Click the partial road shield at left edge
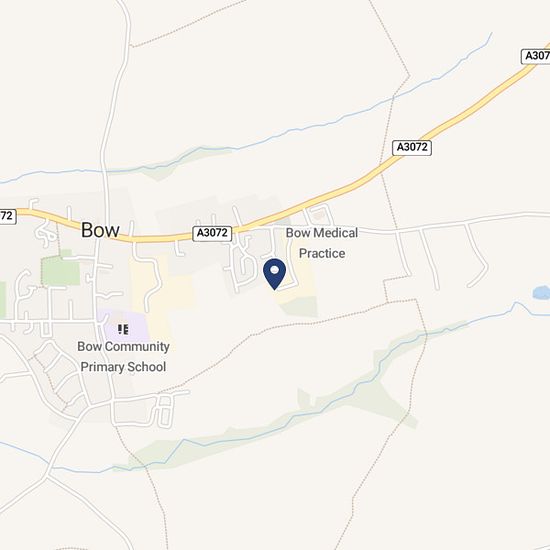The width and height of the screenshot is (550, 550). tap(7, 216)
